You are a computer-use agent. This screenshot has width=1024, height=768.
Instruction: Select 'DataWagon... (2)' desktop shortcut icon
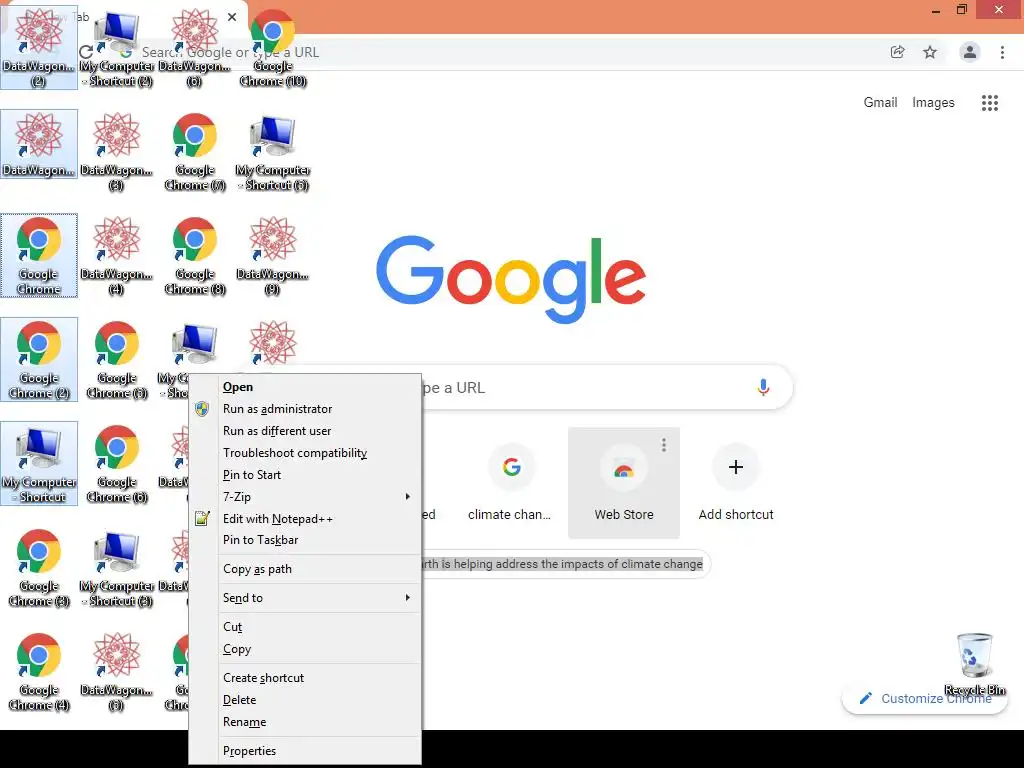39,47
